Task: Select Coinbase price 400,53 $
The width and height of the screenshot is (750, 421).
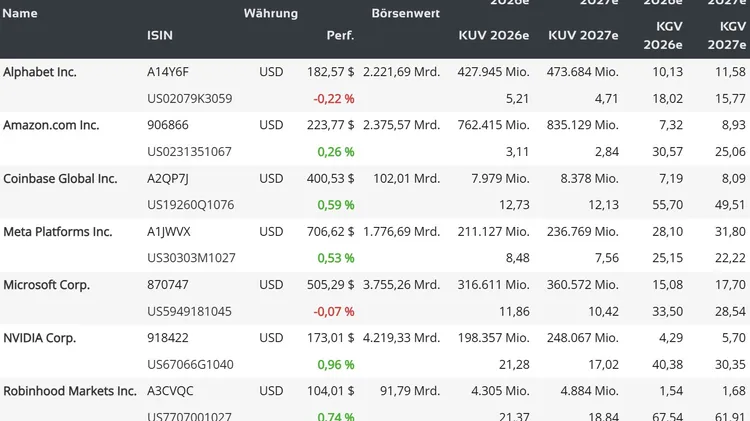Action: [331, 178]
